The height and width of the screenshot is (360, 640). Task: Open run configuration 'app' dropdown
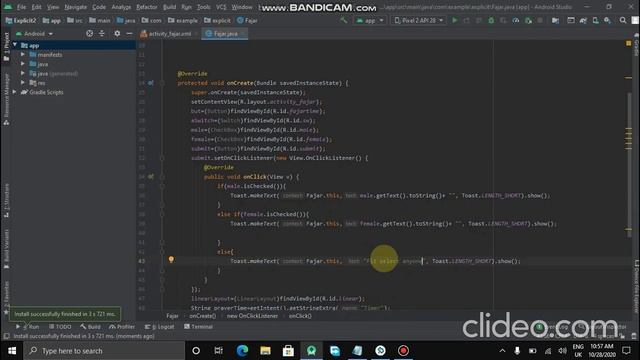(370, 20)
